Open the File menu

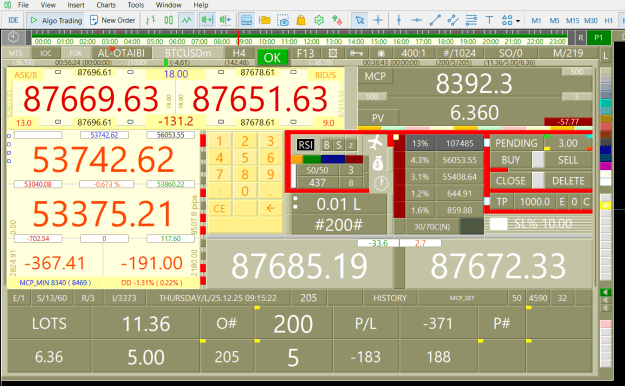pyautogui.click(x=23, y=5)
